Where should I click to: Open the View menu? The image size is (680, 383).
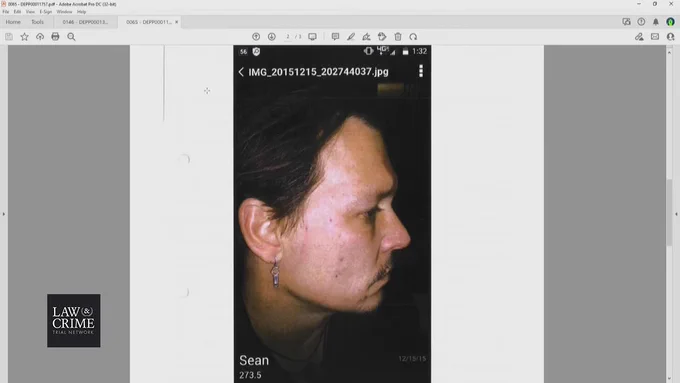coord(30,12)
